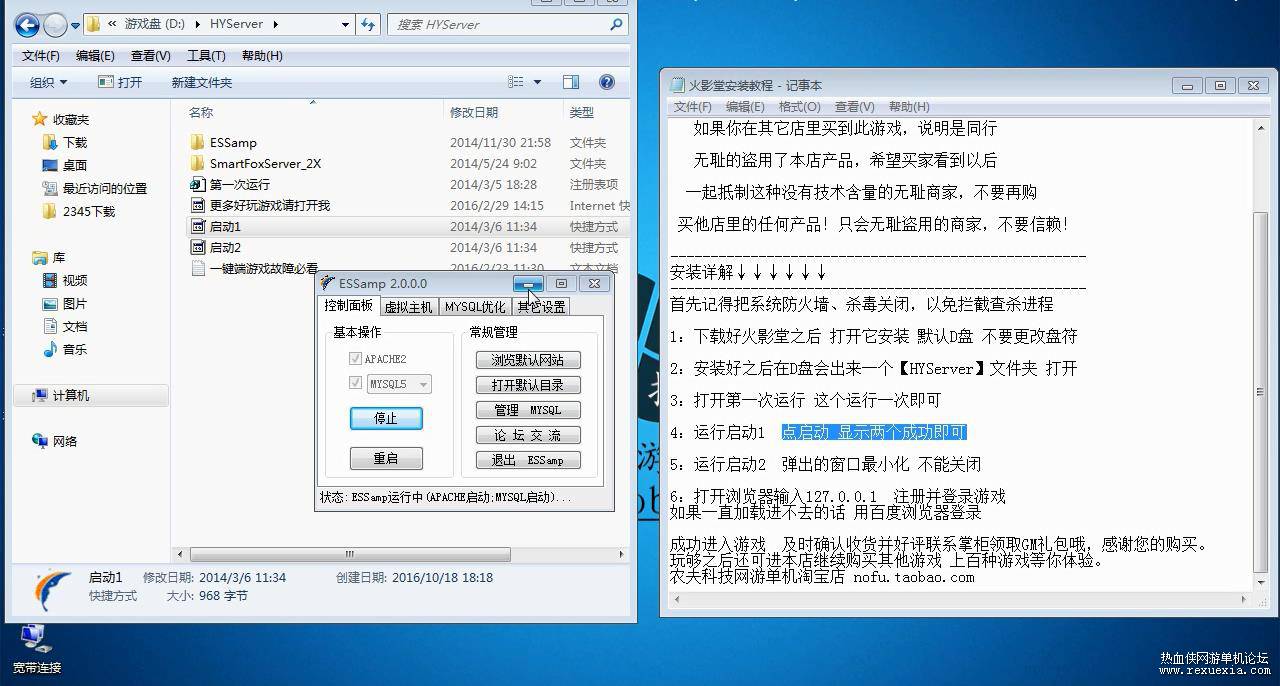Click the 打开默认目录 button
1280x686 pixels.
(x=528, y=385)
